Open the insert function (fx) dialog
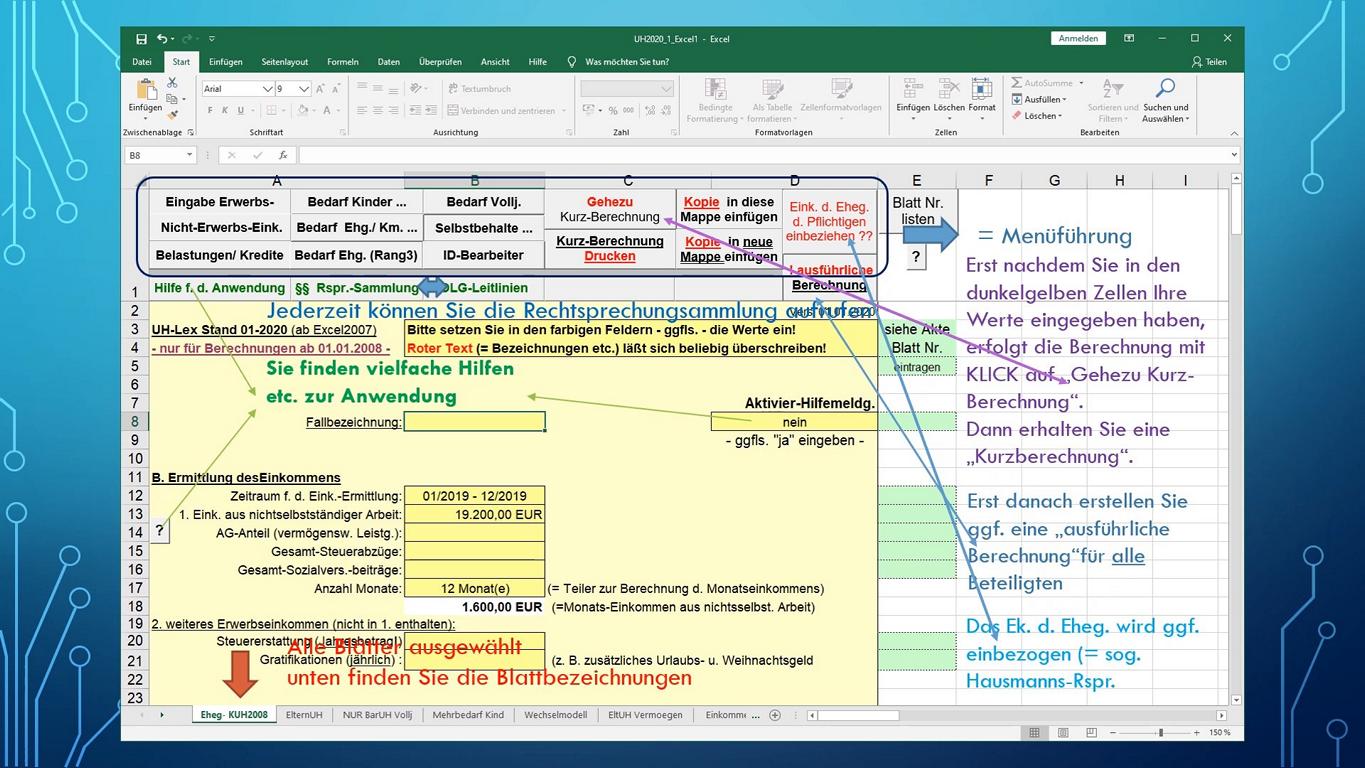The width and height of the screenshot is (1365, 768). click(283, 155)
